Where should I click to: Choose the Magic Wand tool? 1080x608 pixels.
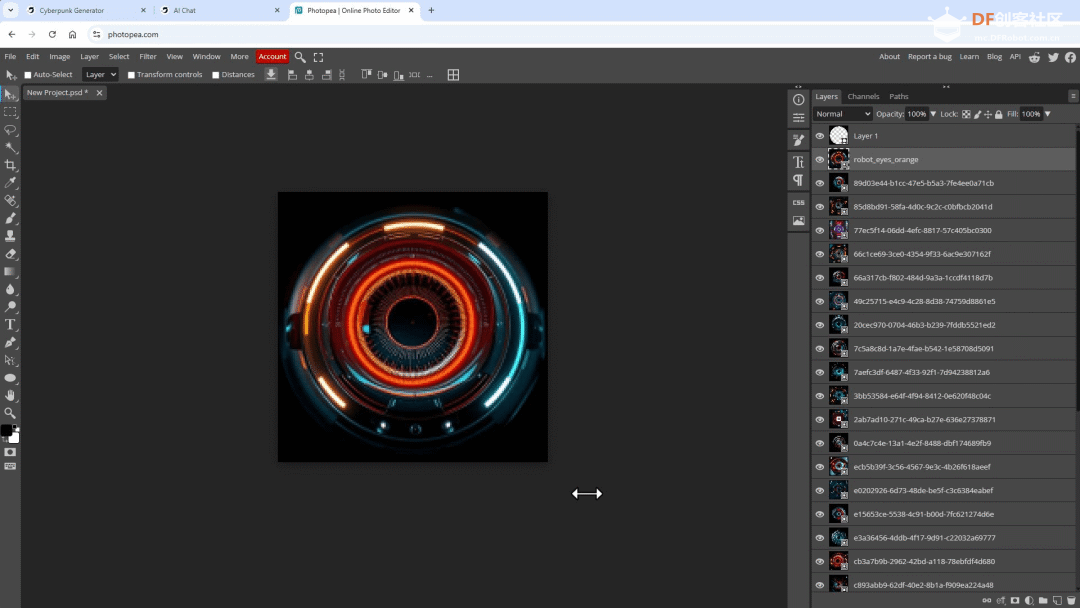pyautogui.click(x=10, y=147)
